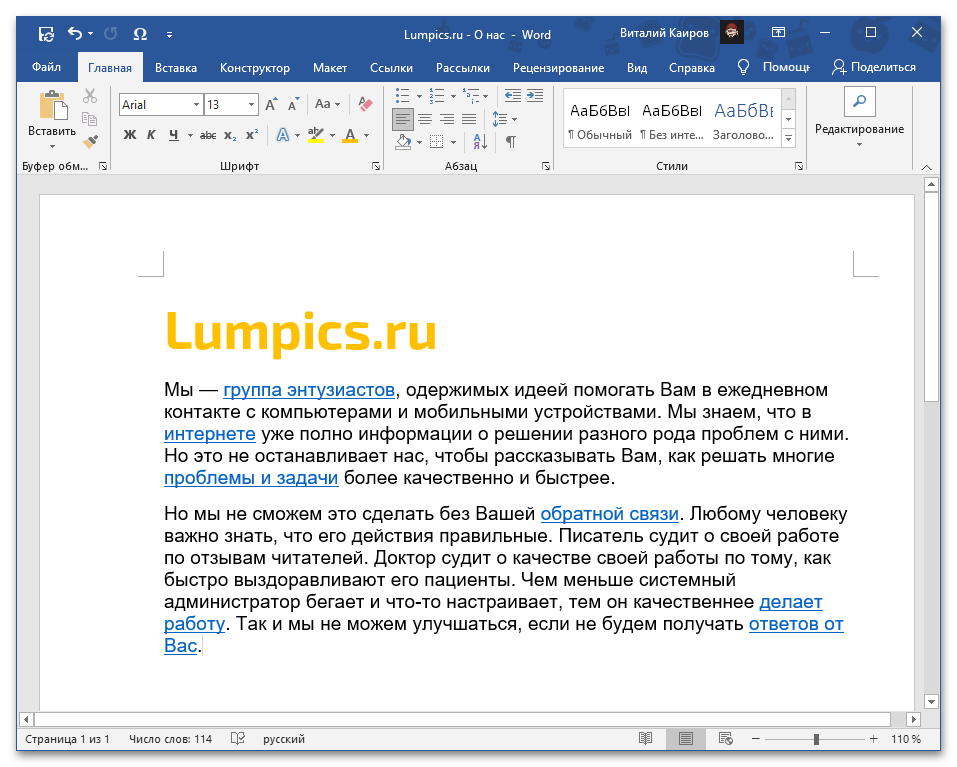Screen dimensions: 957x767
Task: Toggle Bold formatting (Ж)
Action: [129, 135]
